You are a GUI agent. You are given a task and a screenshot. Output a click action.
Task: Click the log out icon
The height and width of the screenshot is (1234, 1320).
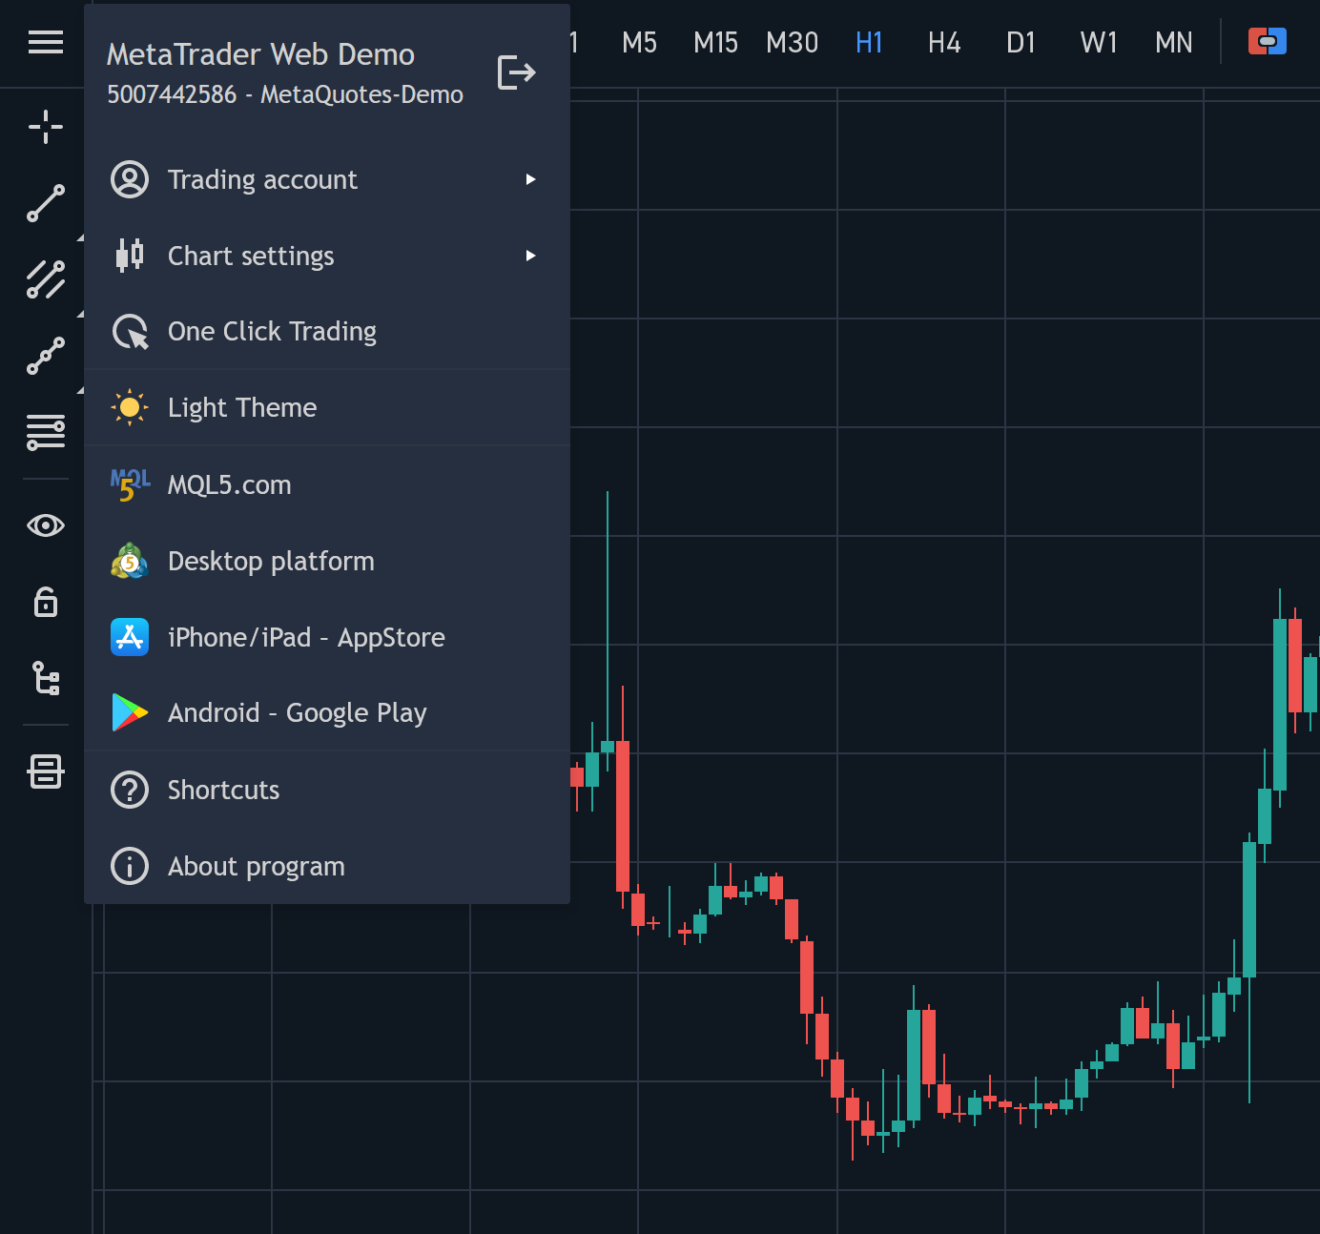(x=516, y=73)
